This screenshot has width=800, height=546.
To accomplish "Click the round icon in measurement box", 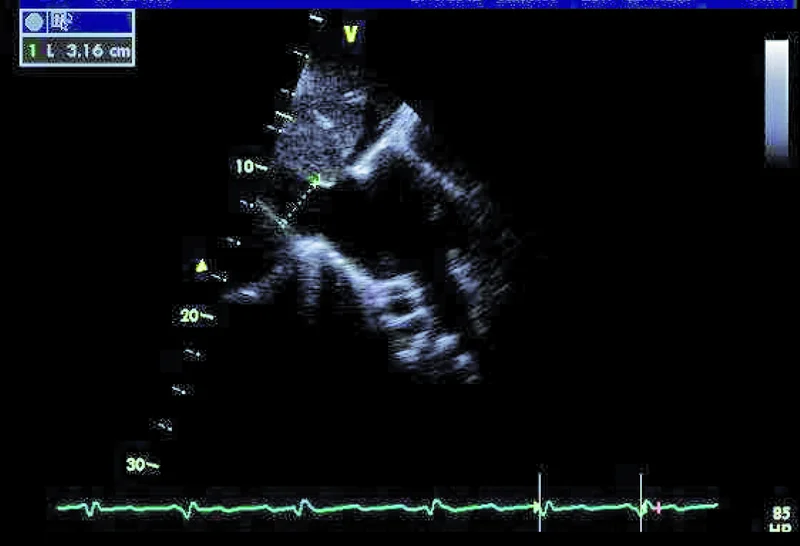I will [x=34, y=22].
